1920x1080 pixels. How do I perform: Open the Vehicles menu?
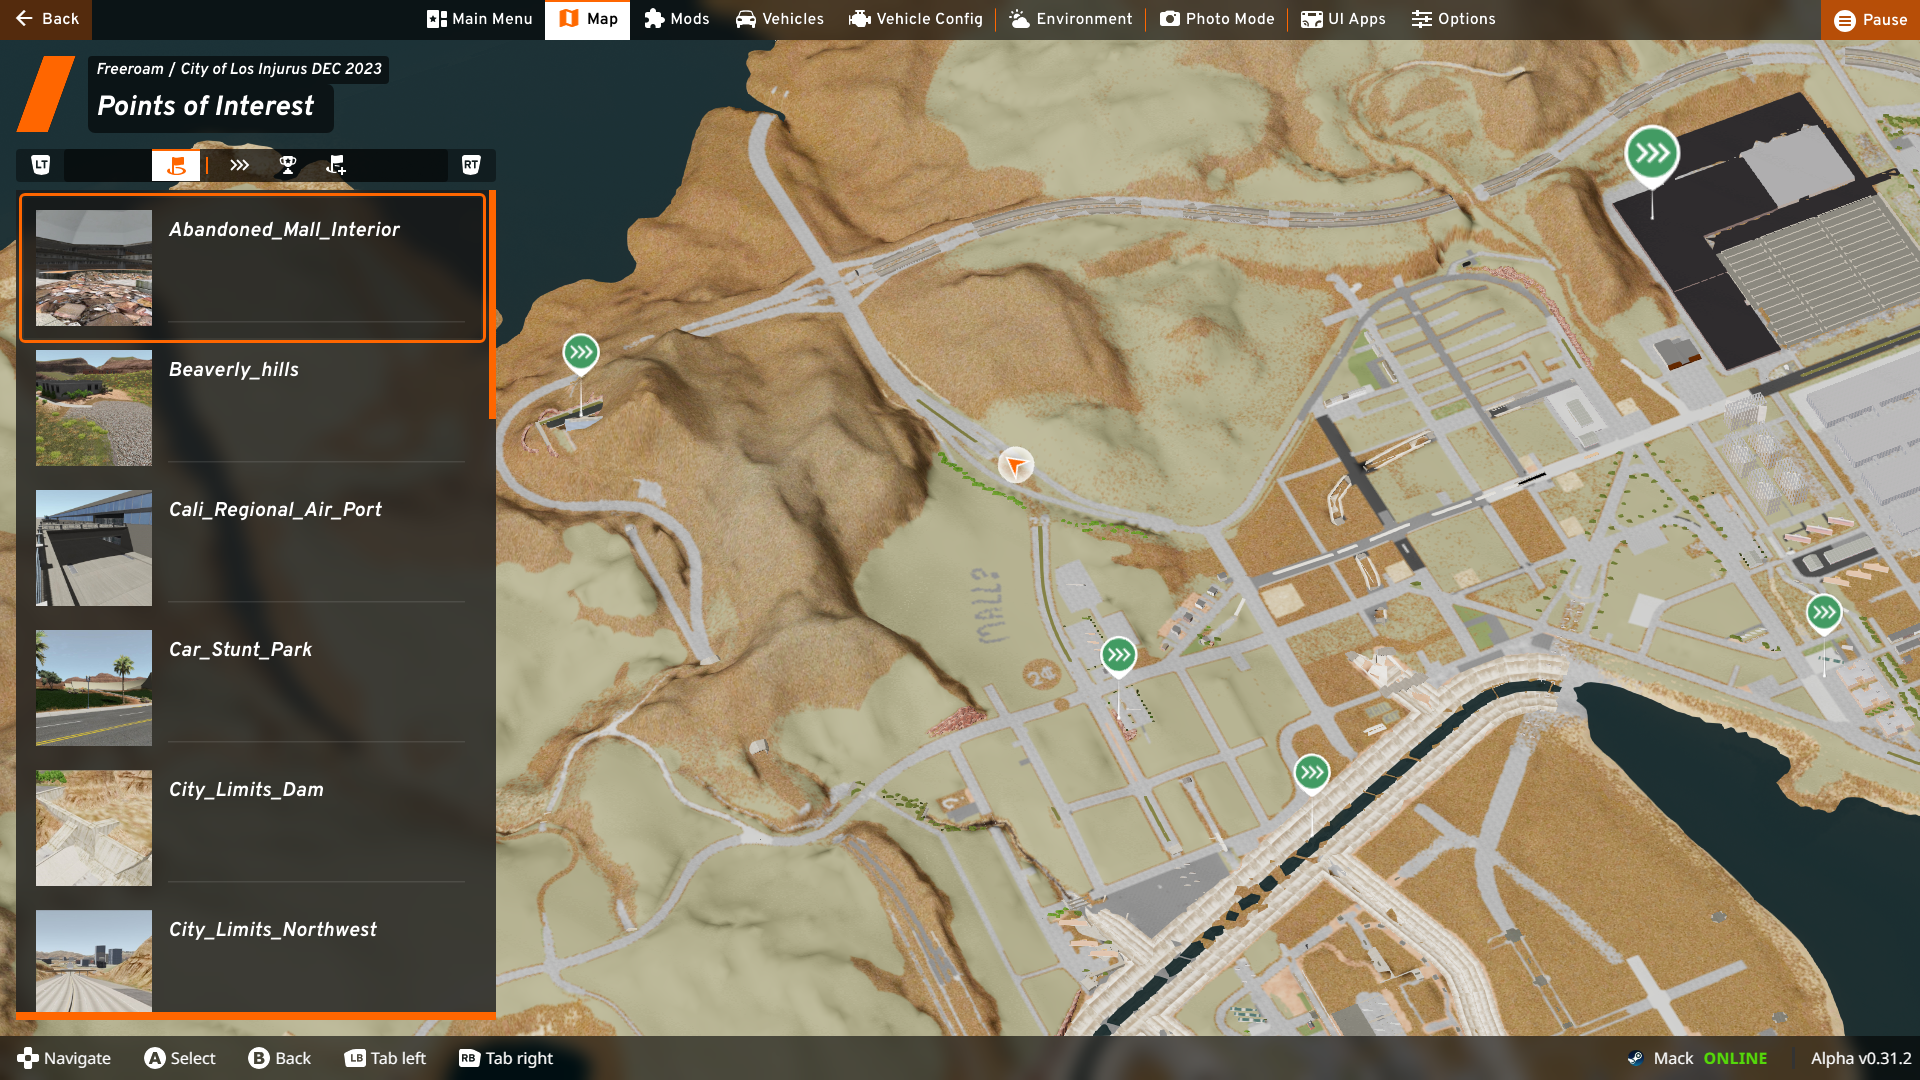pyautogui.click(x=780, y=19)
